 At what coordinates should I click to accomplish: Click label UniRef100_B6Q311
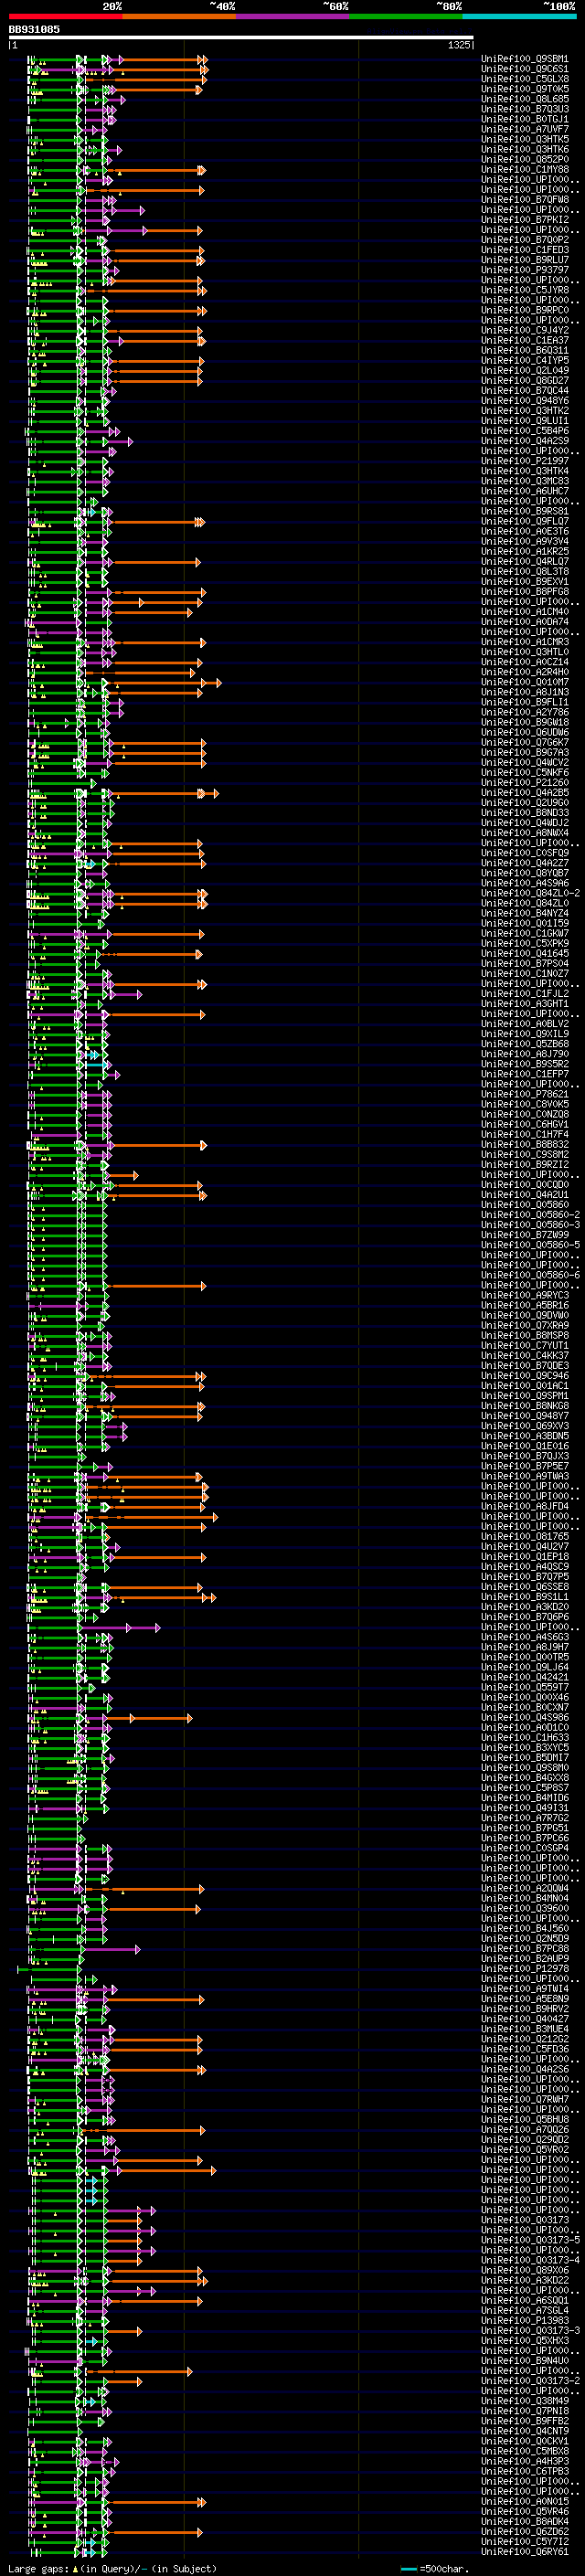pos(525,350)
